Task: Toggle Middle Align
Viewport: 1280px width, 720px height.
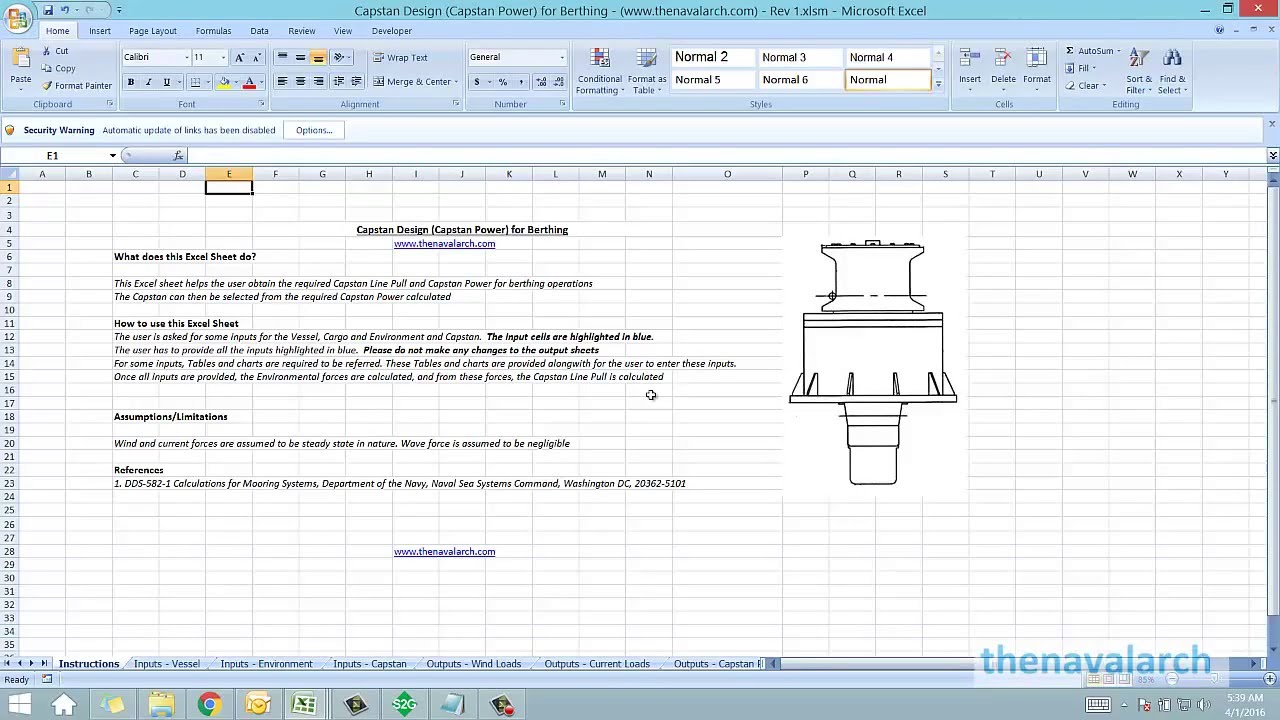Action: 300,57
